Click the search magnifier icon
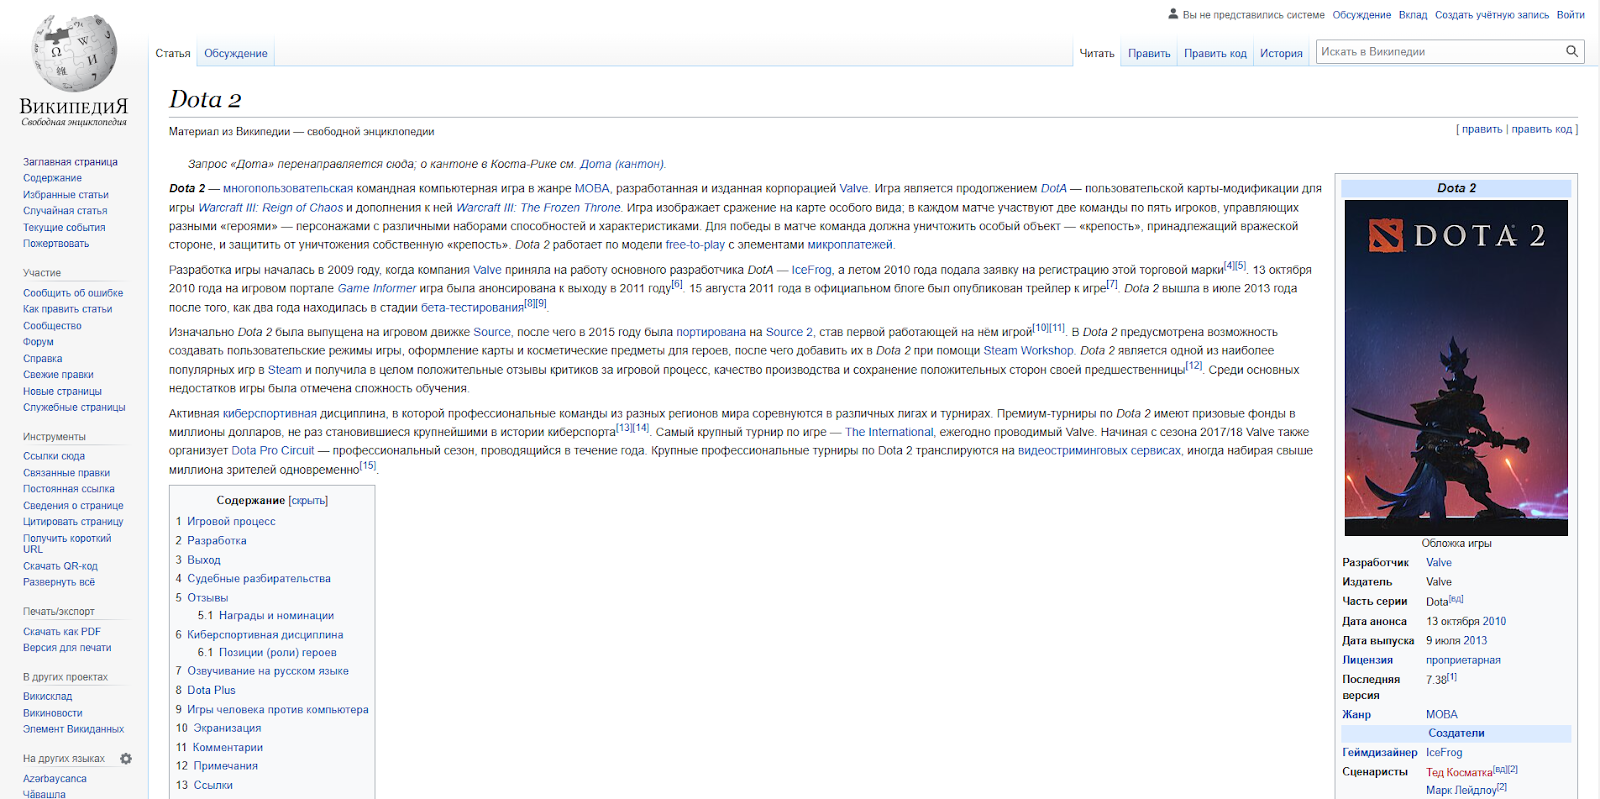The image size is (1600, 799). (1572, 51)
